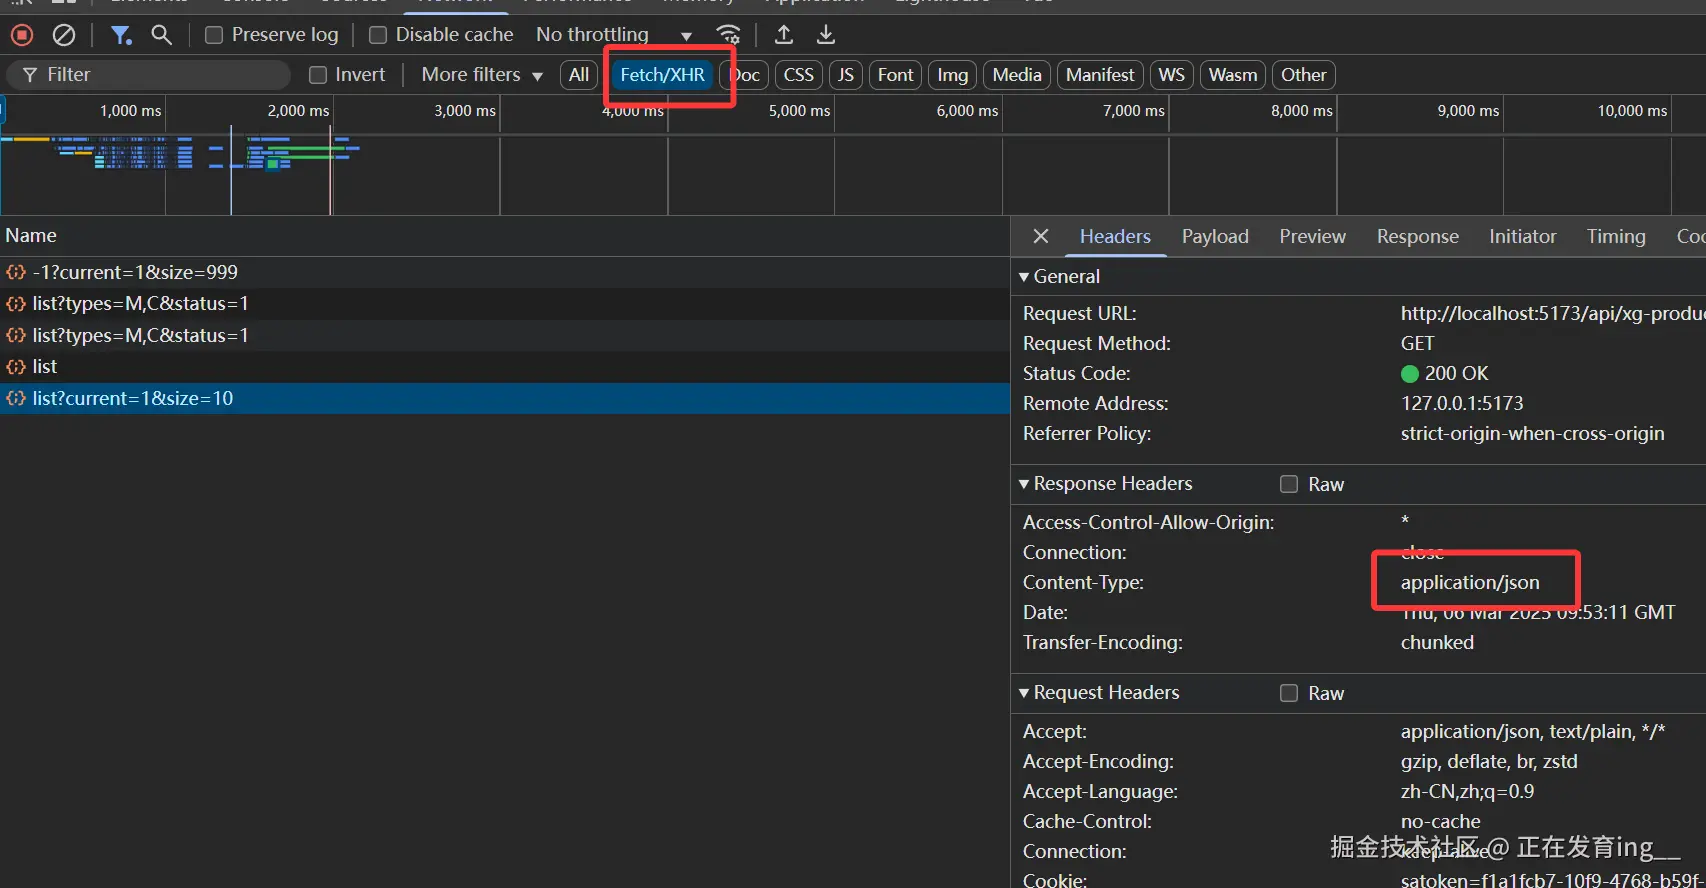Click the Remote Address 127.0.0.1:5173 value

coord(1462,403)
